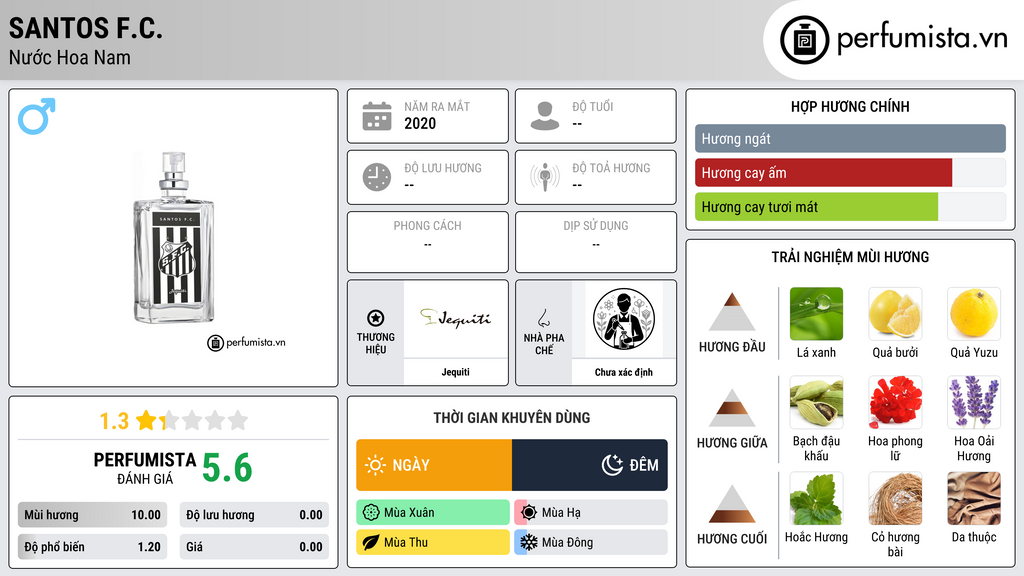Click the 1.3 user rating number
The width and height of the screenshot is (1024, 576).
114,421
